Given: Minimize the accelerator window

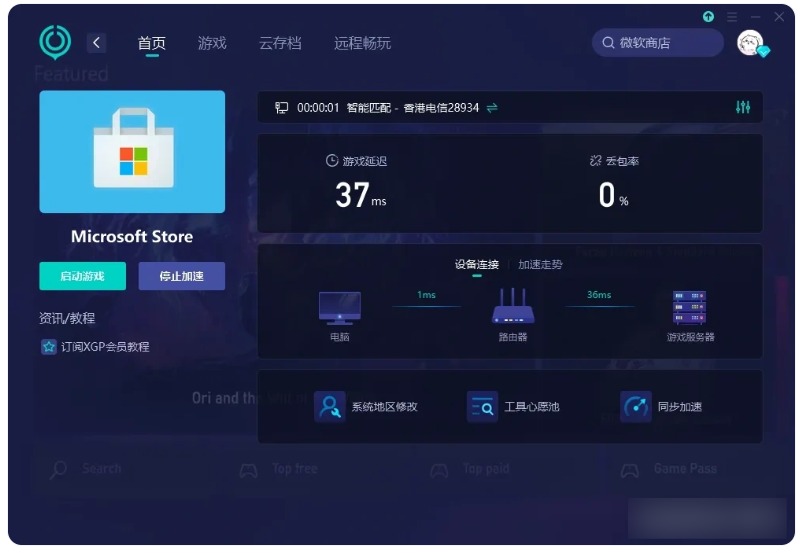Looking at the screenshot, I should [755, 17].
